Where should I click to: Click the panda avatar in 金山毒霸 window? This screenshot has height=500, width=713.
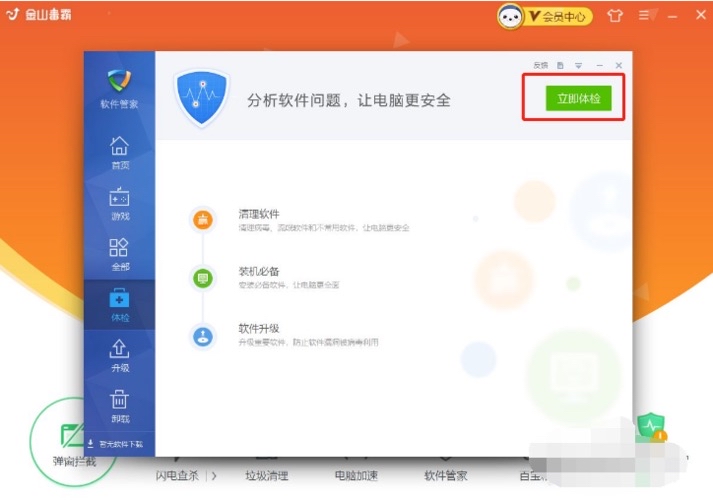(510, 17)
